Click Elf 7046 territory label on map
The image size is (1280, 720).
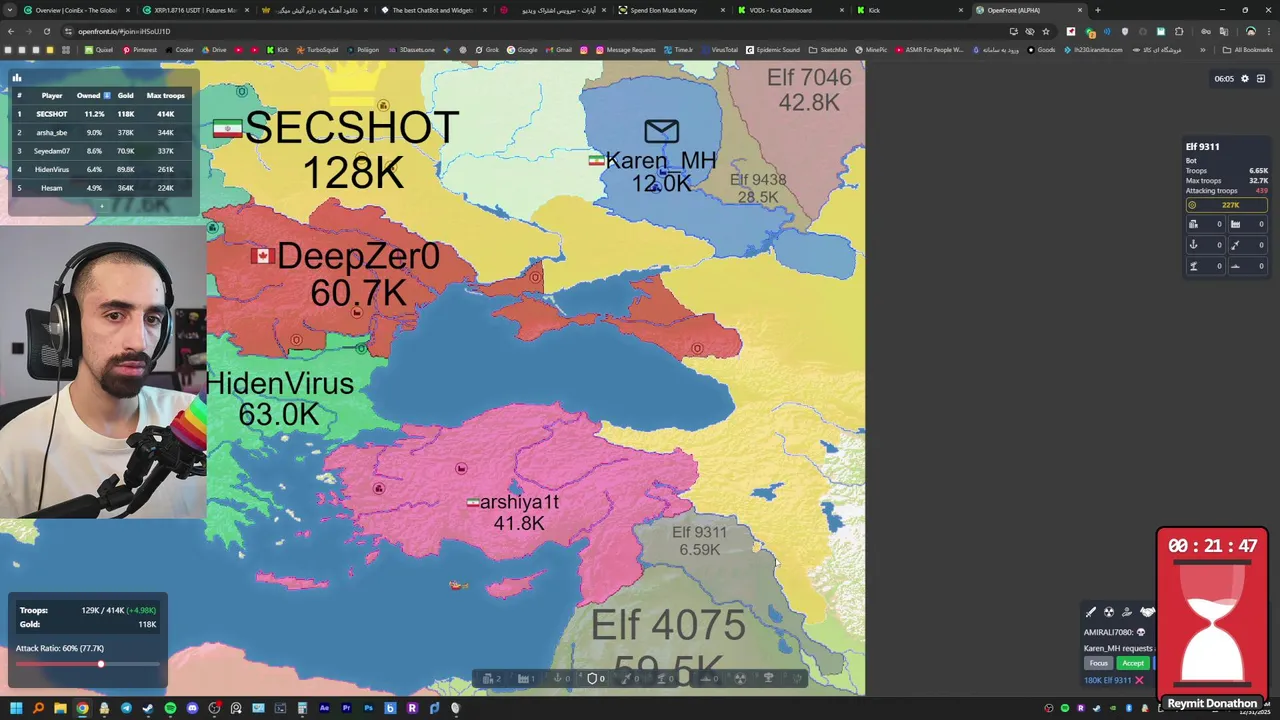tap(809, 78)
